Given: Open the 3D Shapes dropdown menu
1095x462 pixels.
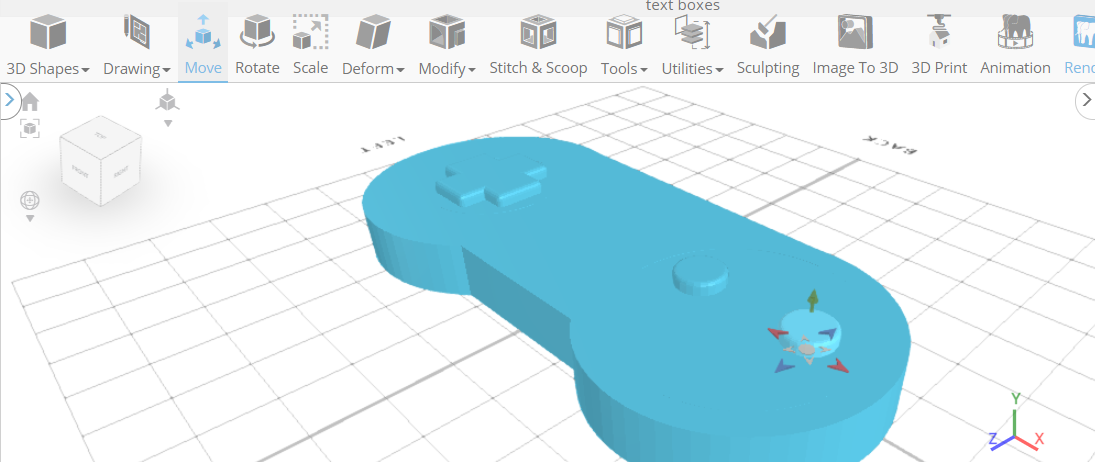Looking at the screenshot, I should tap(47, 47).
